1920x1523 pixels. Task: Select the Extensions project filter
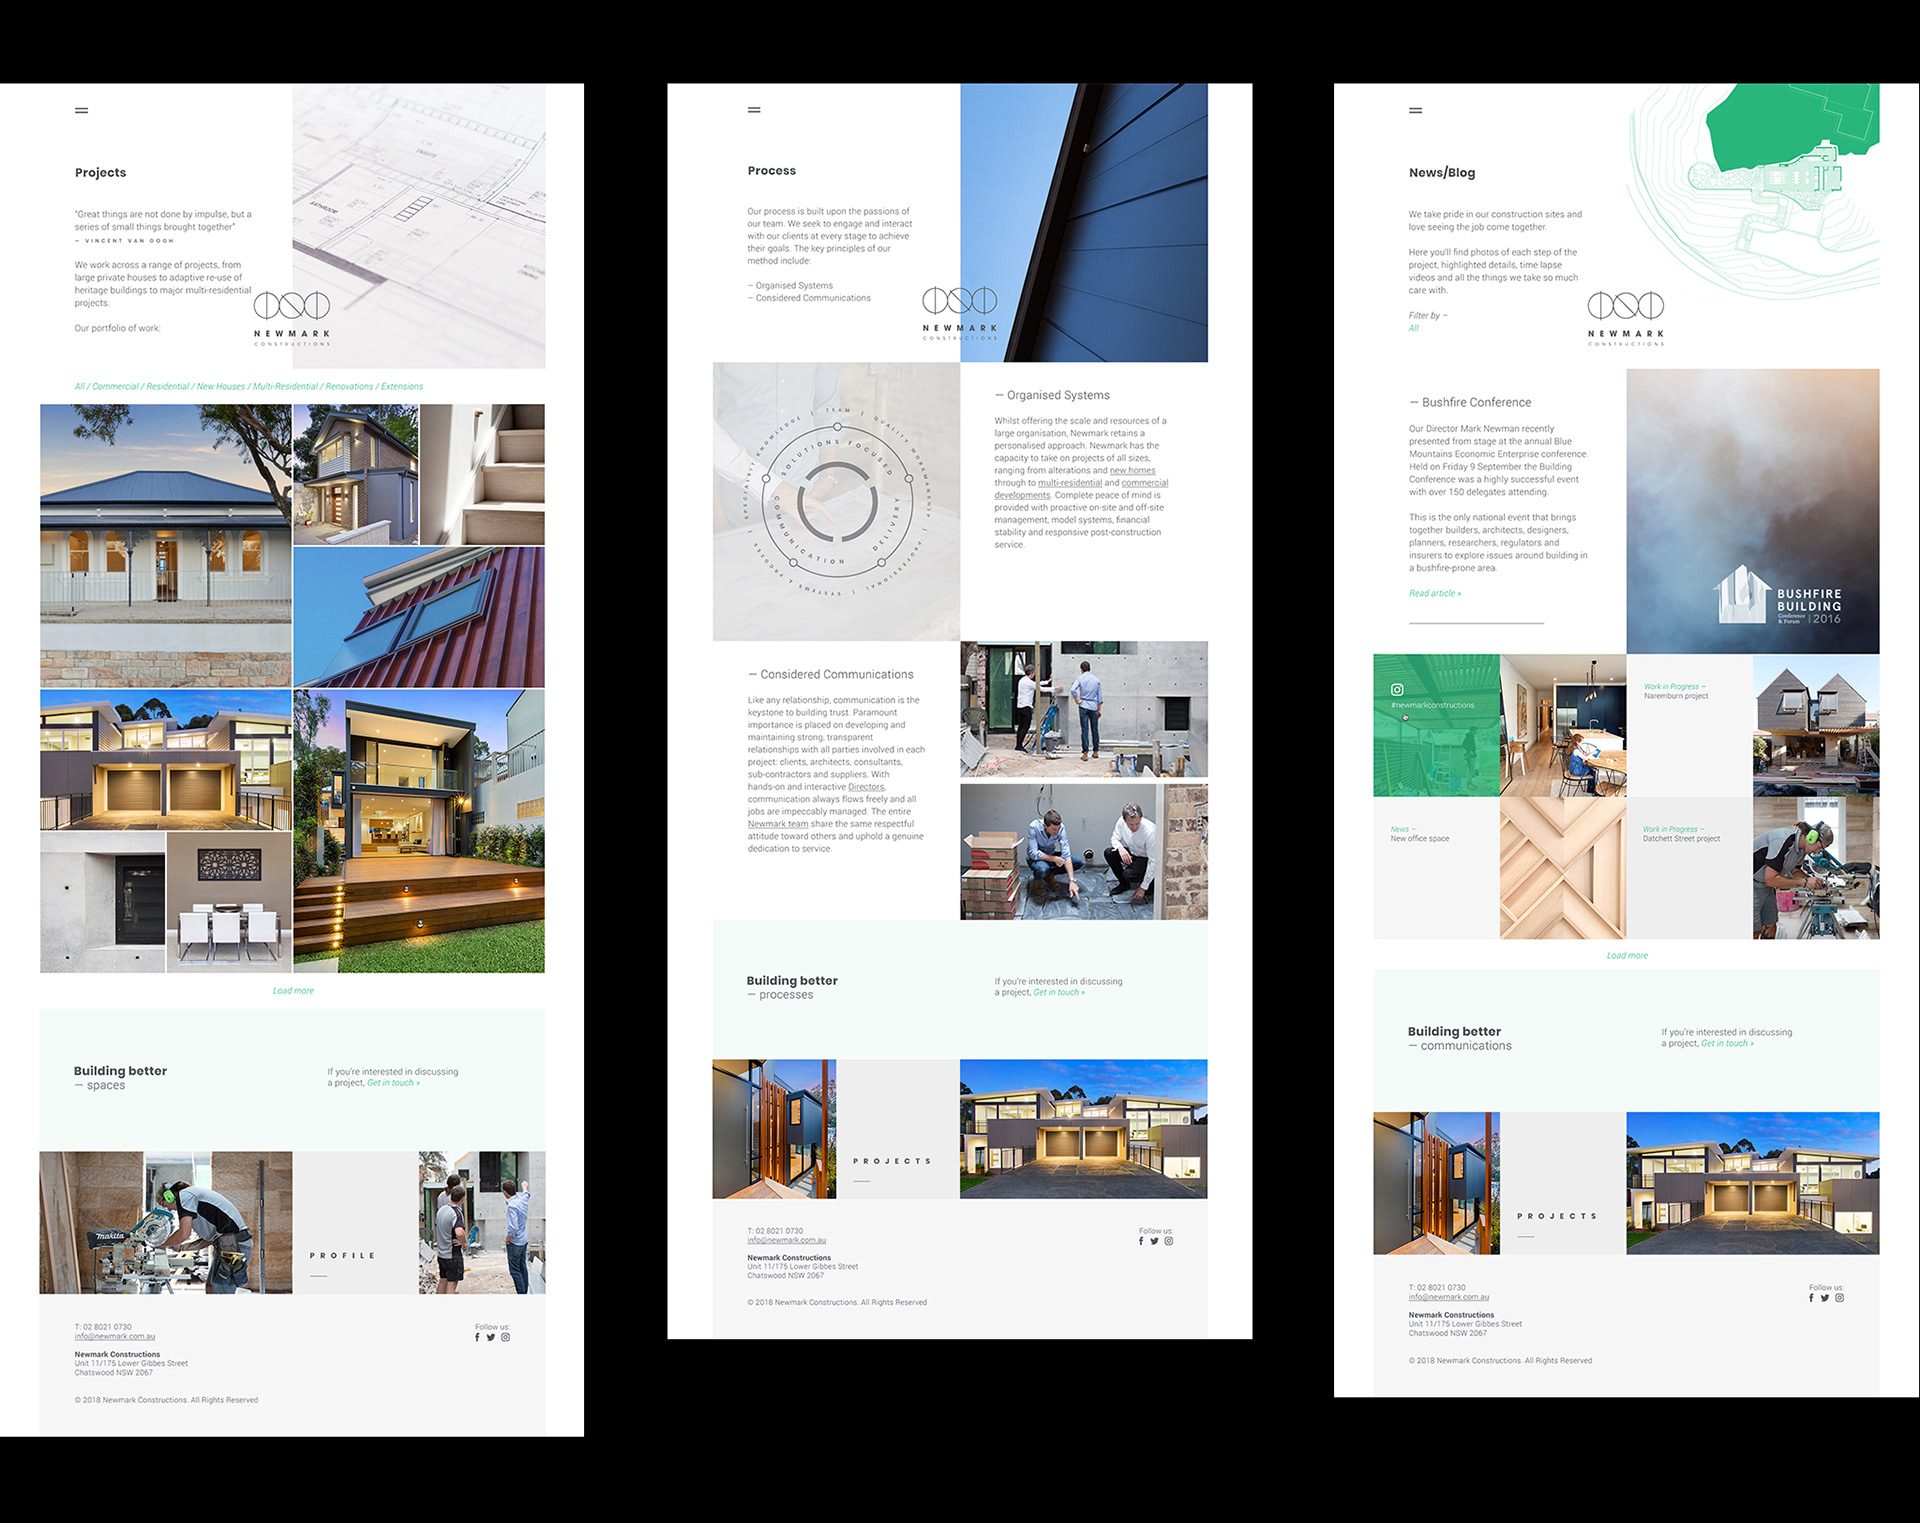[402, 386]
